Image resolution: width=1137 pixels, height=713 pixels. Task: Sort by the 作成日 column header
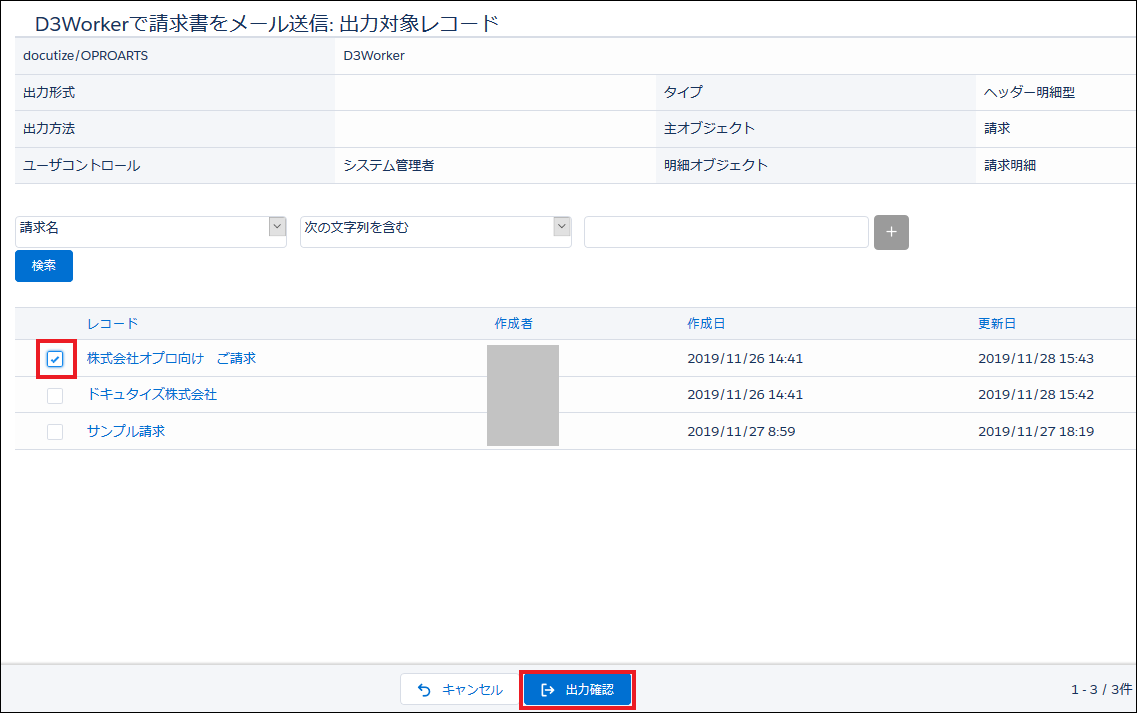pyautogui.click(x=706, y=323)
